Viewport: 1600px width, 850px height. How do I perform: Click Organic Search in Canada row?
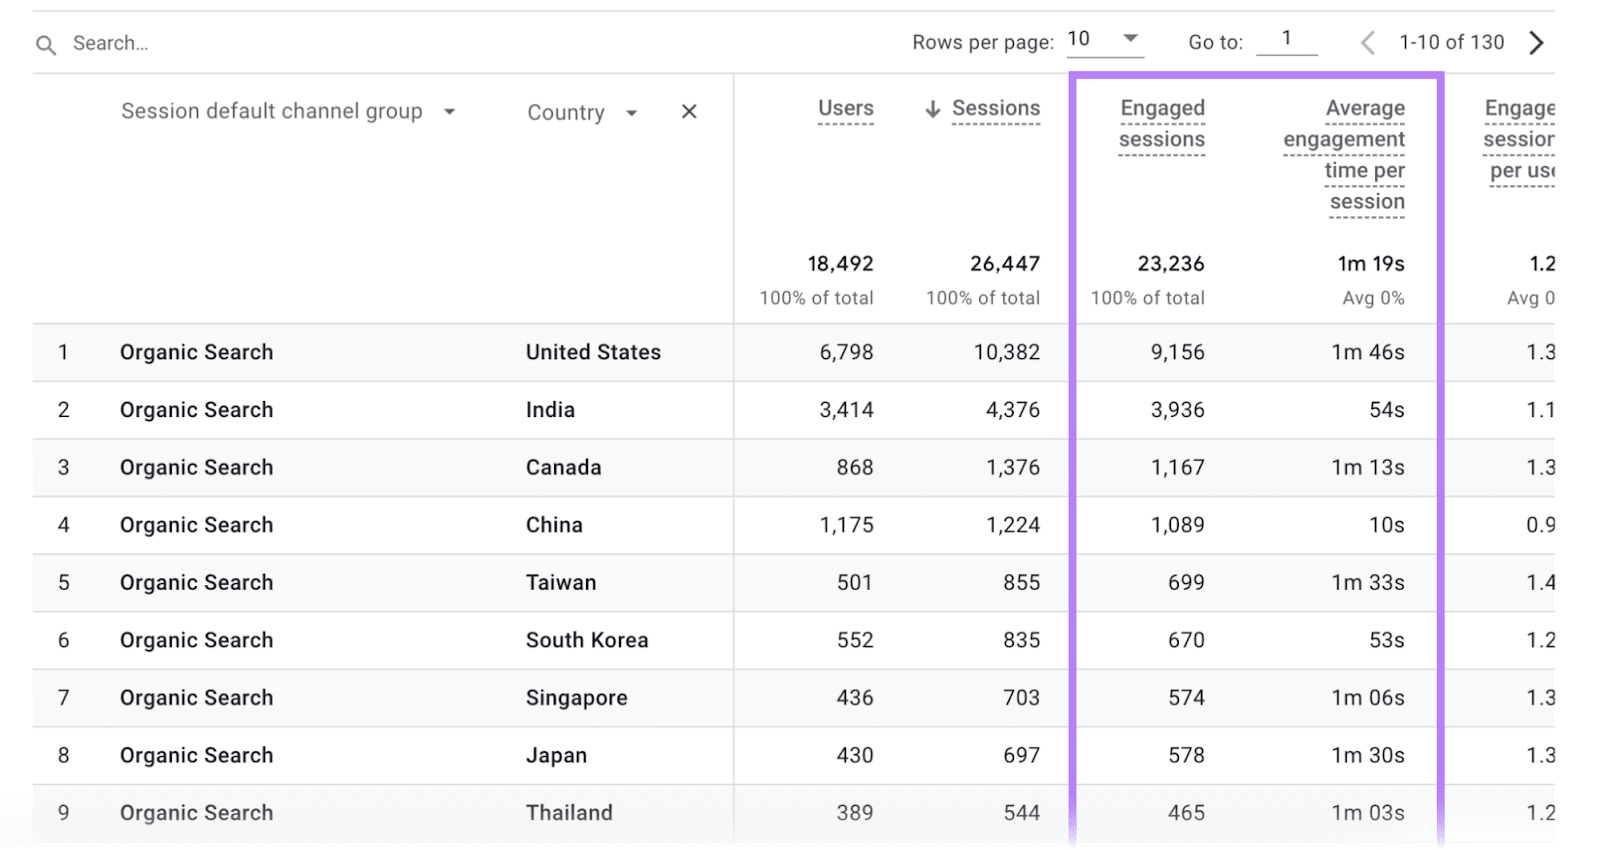(x=196, y=467)
